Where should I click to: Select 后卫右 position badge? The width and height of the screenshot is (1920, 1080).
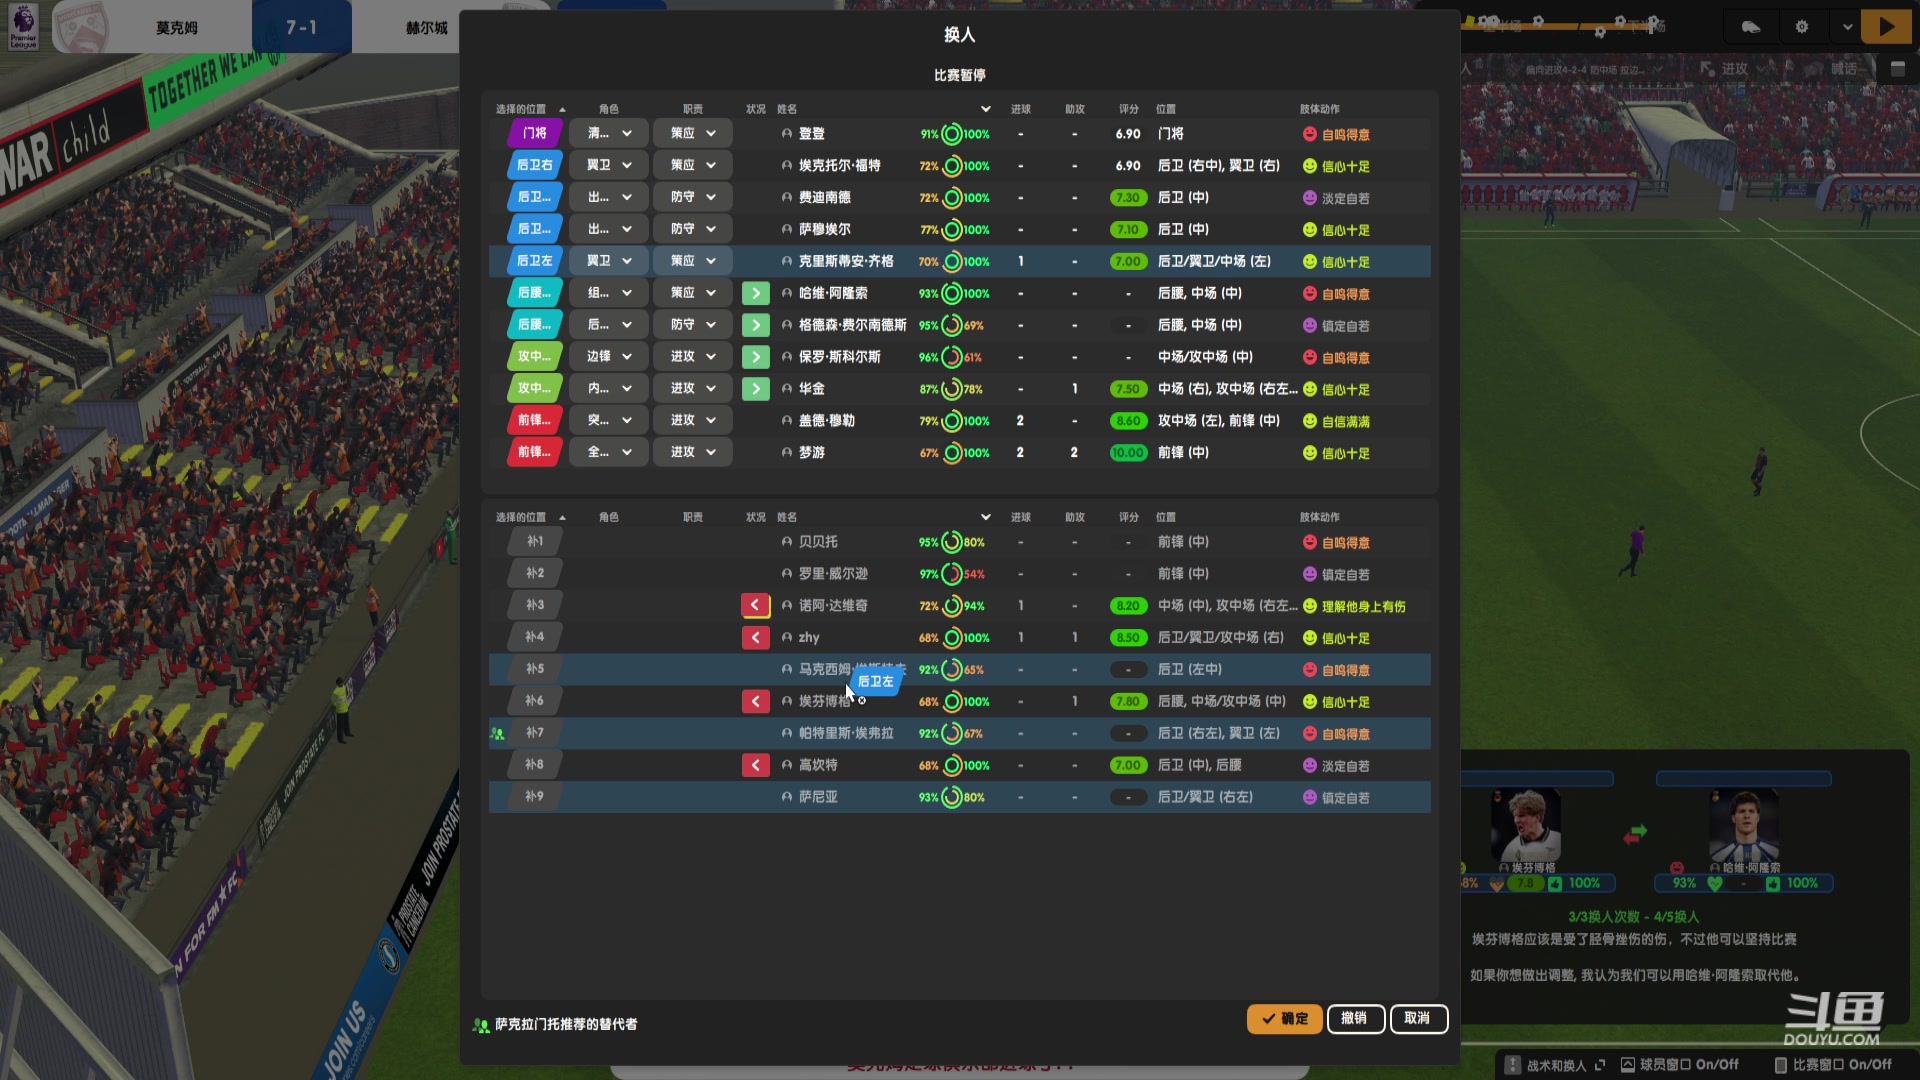tap(535, 165)
